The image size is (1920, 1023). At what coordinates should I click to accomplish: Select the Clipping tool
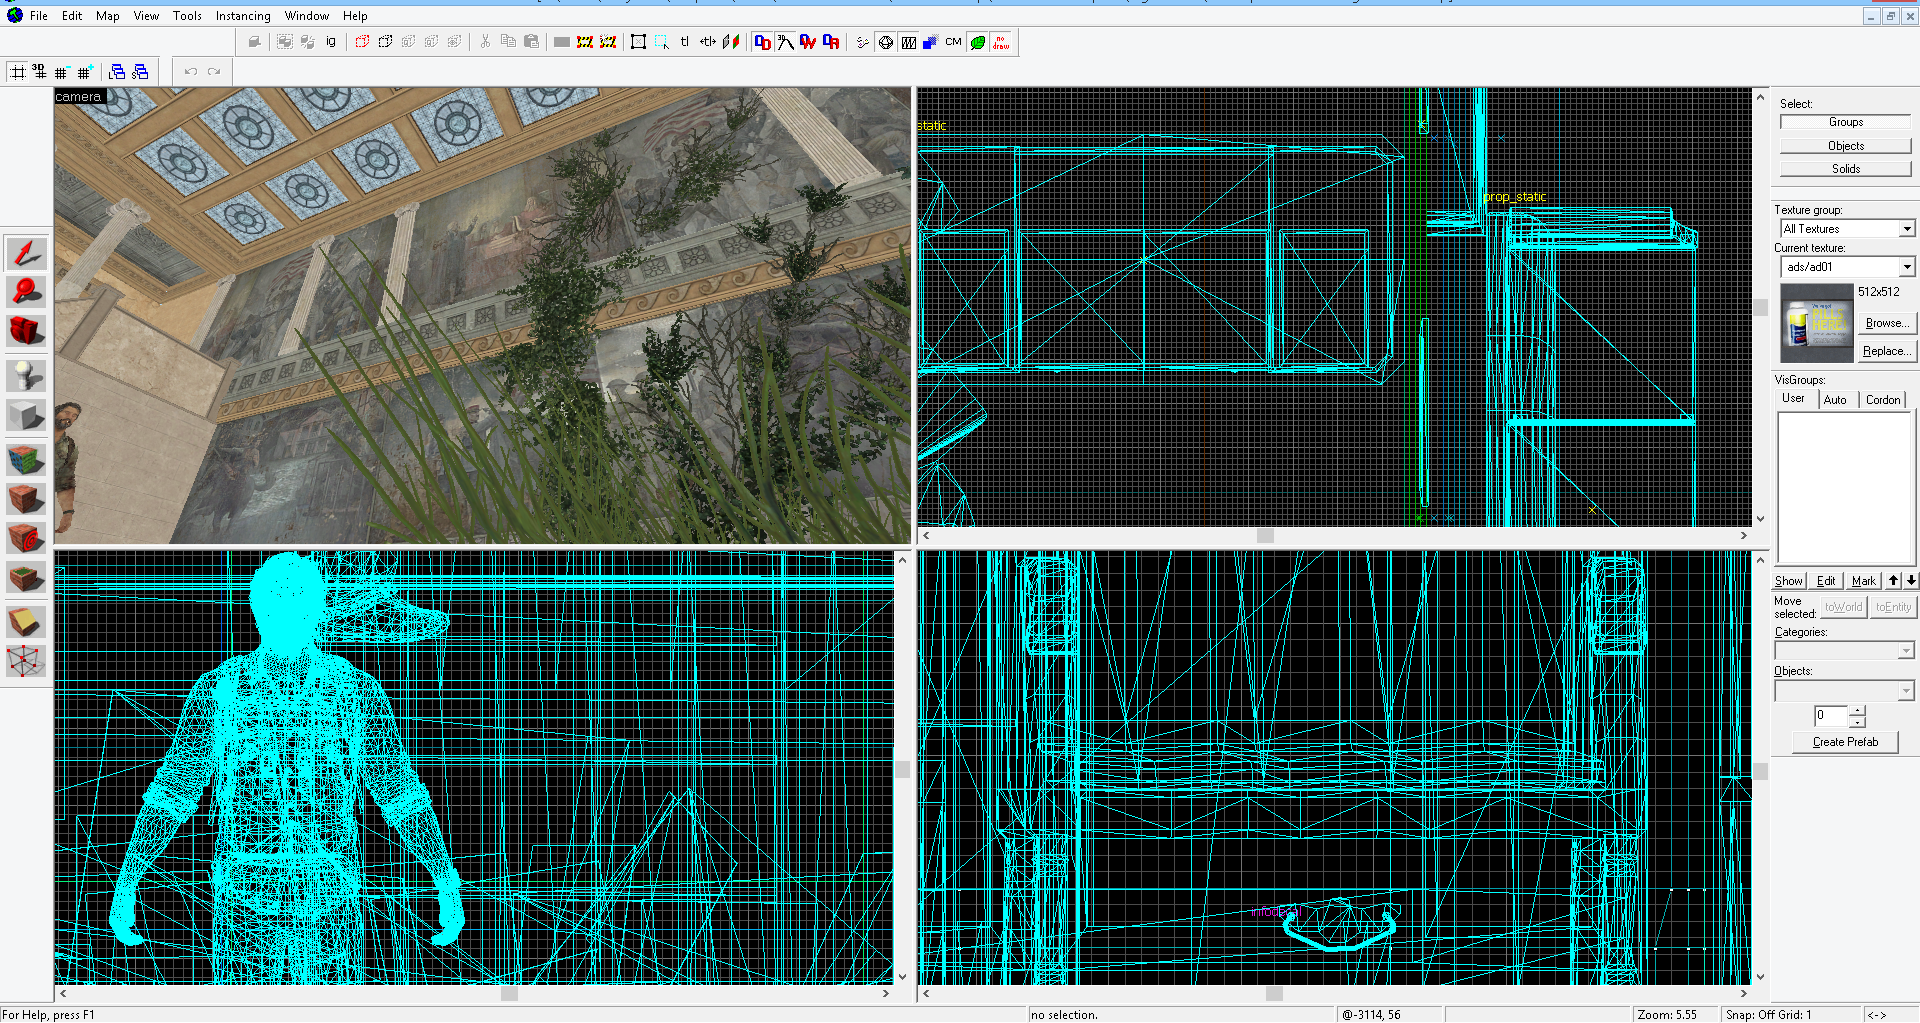pyautogui.click(x=26, y=622)
